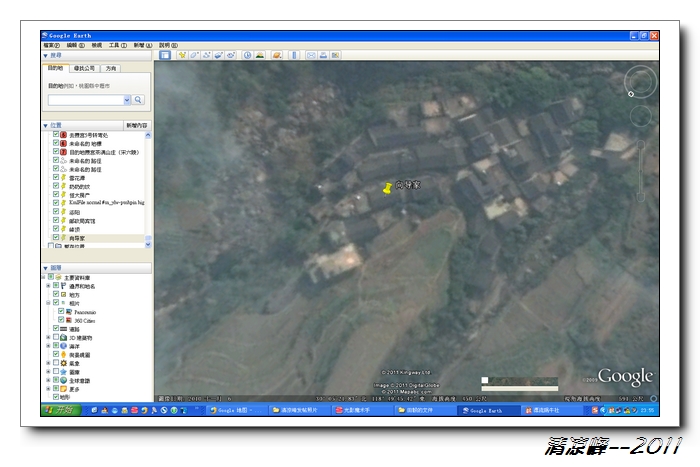View location in Google Maps icon

[335, 55]
